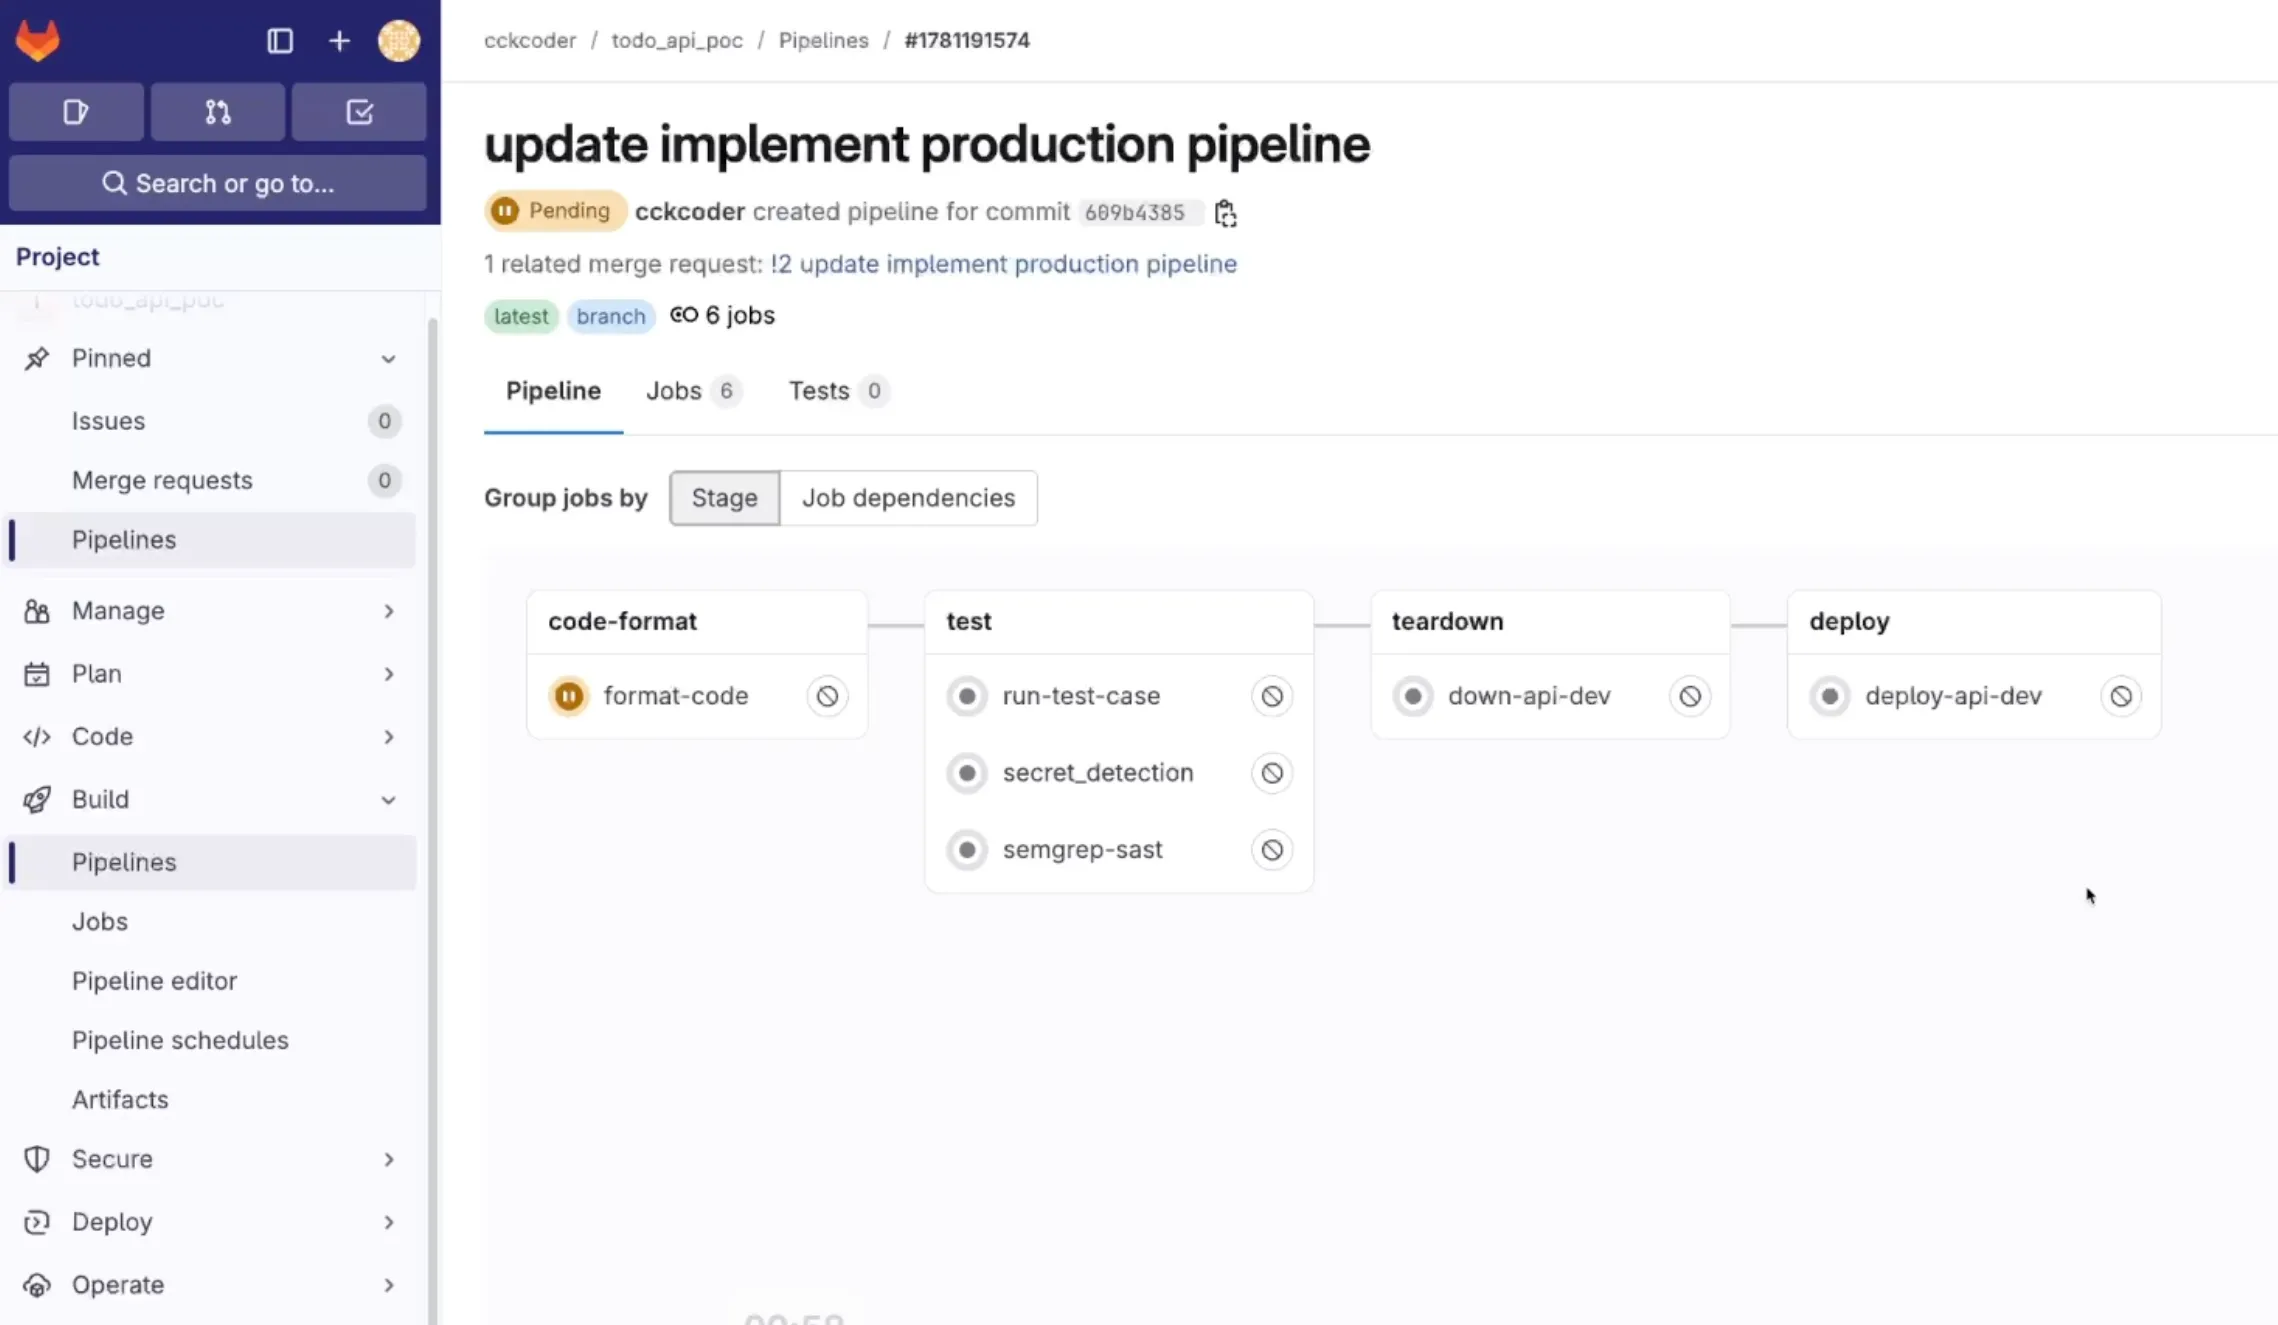This screenshot has width=2278, height=1325.
Task: Switch grouping to Job dependencies
Action: [x=908, y=498]
